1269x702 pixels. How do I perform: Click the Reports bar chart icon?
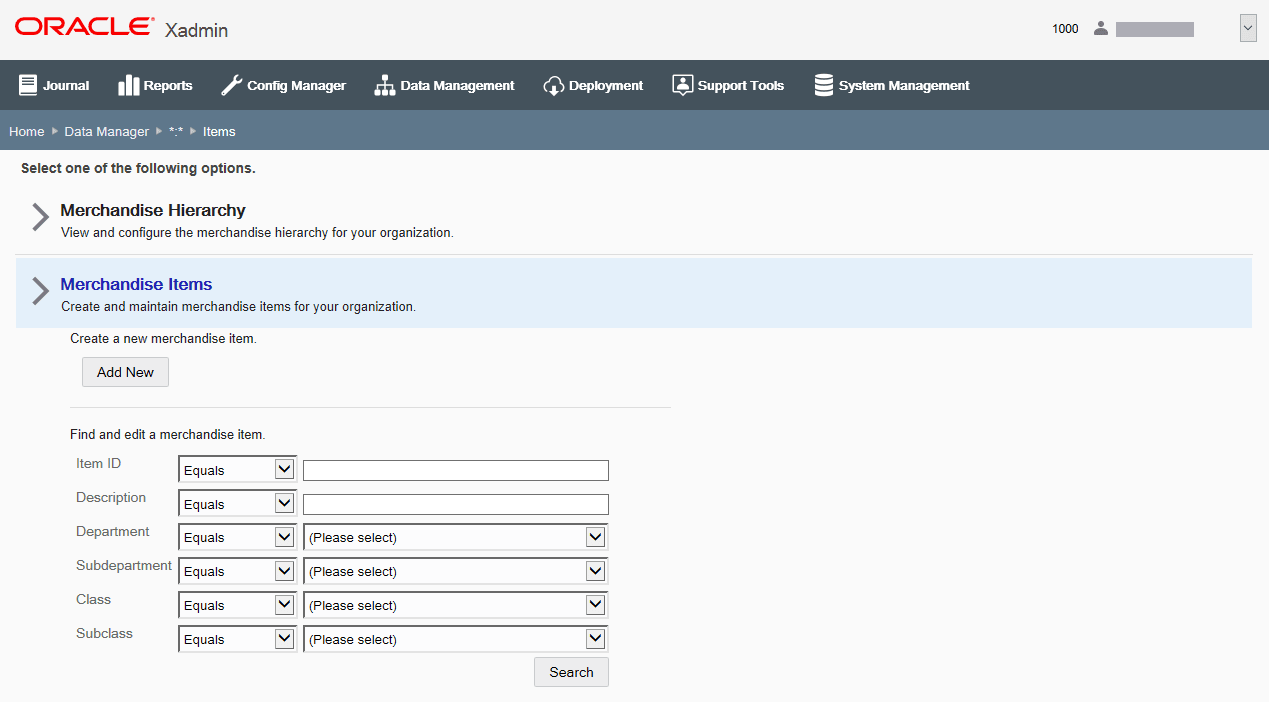pos(128,85)
